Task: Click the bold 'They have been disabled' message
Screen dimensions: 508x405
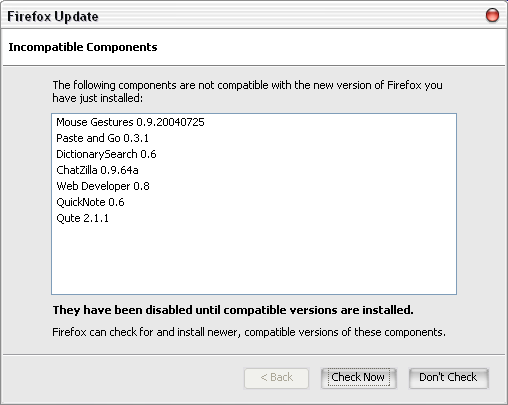Action: 233,310
